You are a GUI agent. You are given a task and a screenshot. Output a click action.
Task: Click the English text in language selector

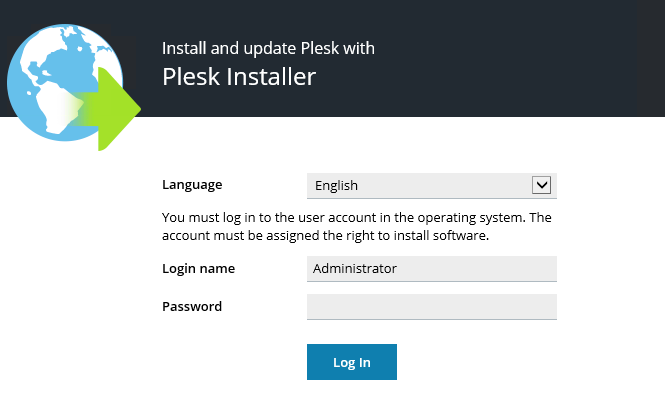click(x=336, y=186)
